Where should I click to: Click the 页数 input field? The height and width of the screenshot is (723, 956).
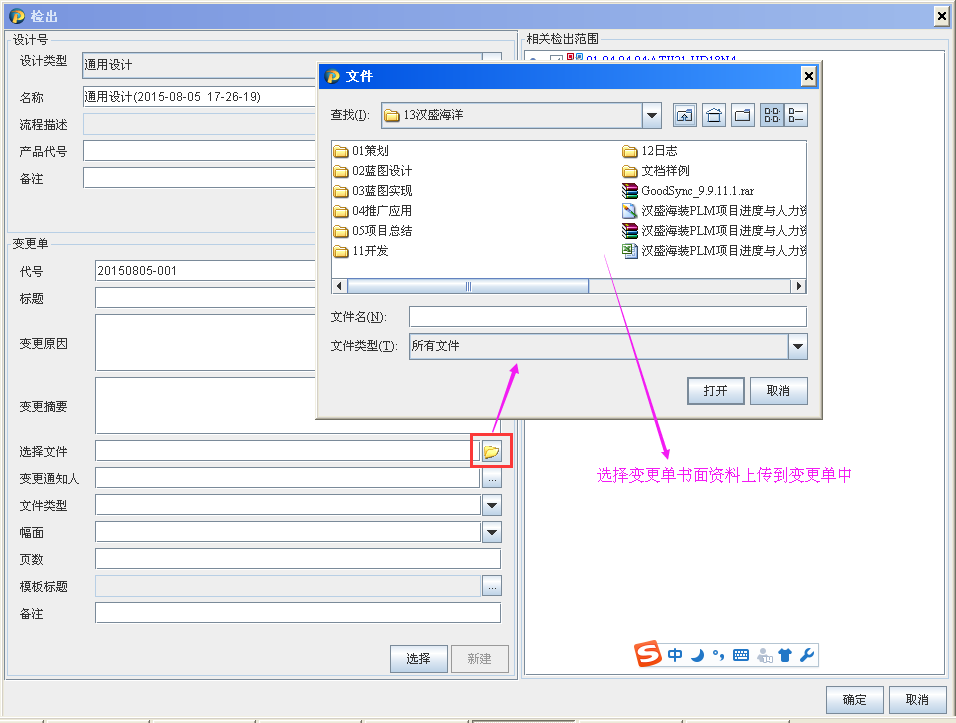pyautogui.click(x=298, y=559)
